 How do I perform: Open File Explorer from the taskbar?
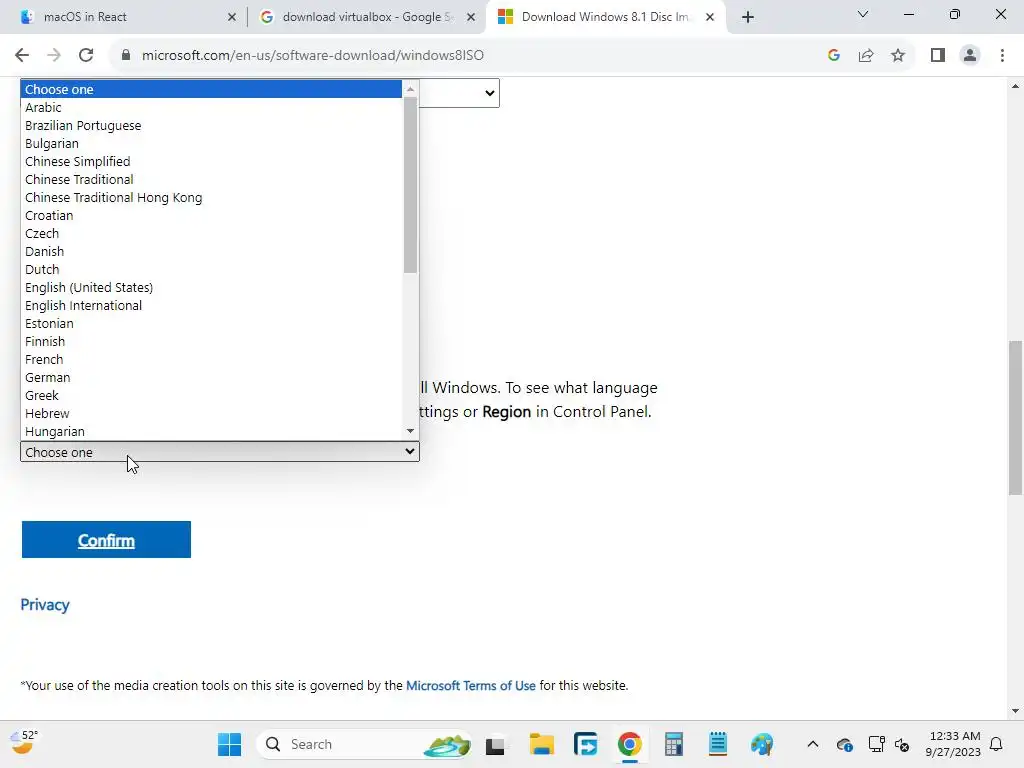click(541, 744)
